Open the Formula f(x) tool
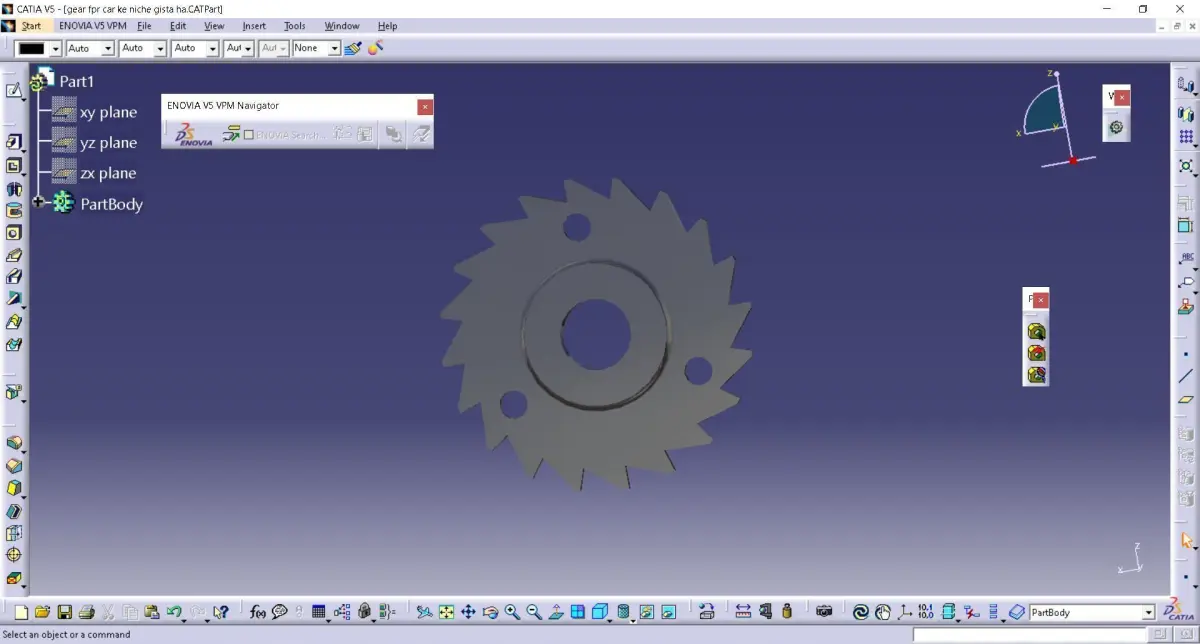1200x644 pixels. 258,612
